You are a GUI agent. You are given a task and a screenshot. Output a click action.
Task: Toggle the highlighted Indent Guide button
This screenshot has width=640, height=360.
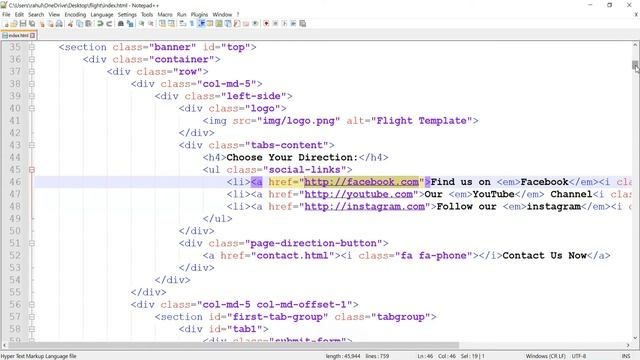click(201, 24)
